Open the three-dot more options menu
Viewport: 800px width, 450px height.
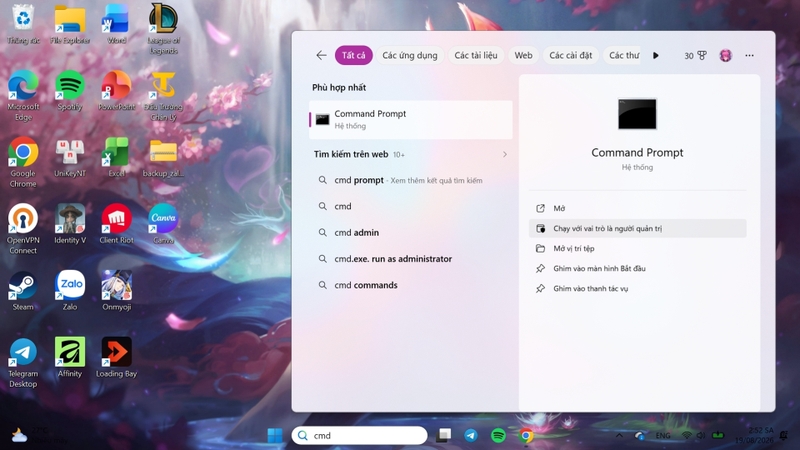749,55
